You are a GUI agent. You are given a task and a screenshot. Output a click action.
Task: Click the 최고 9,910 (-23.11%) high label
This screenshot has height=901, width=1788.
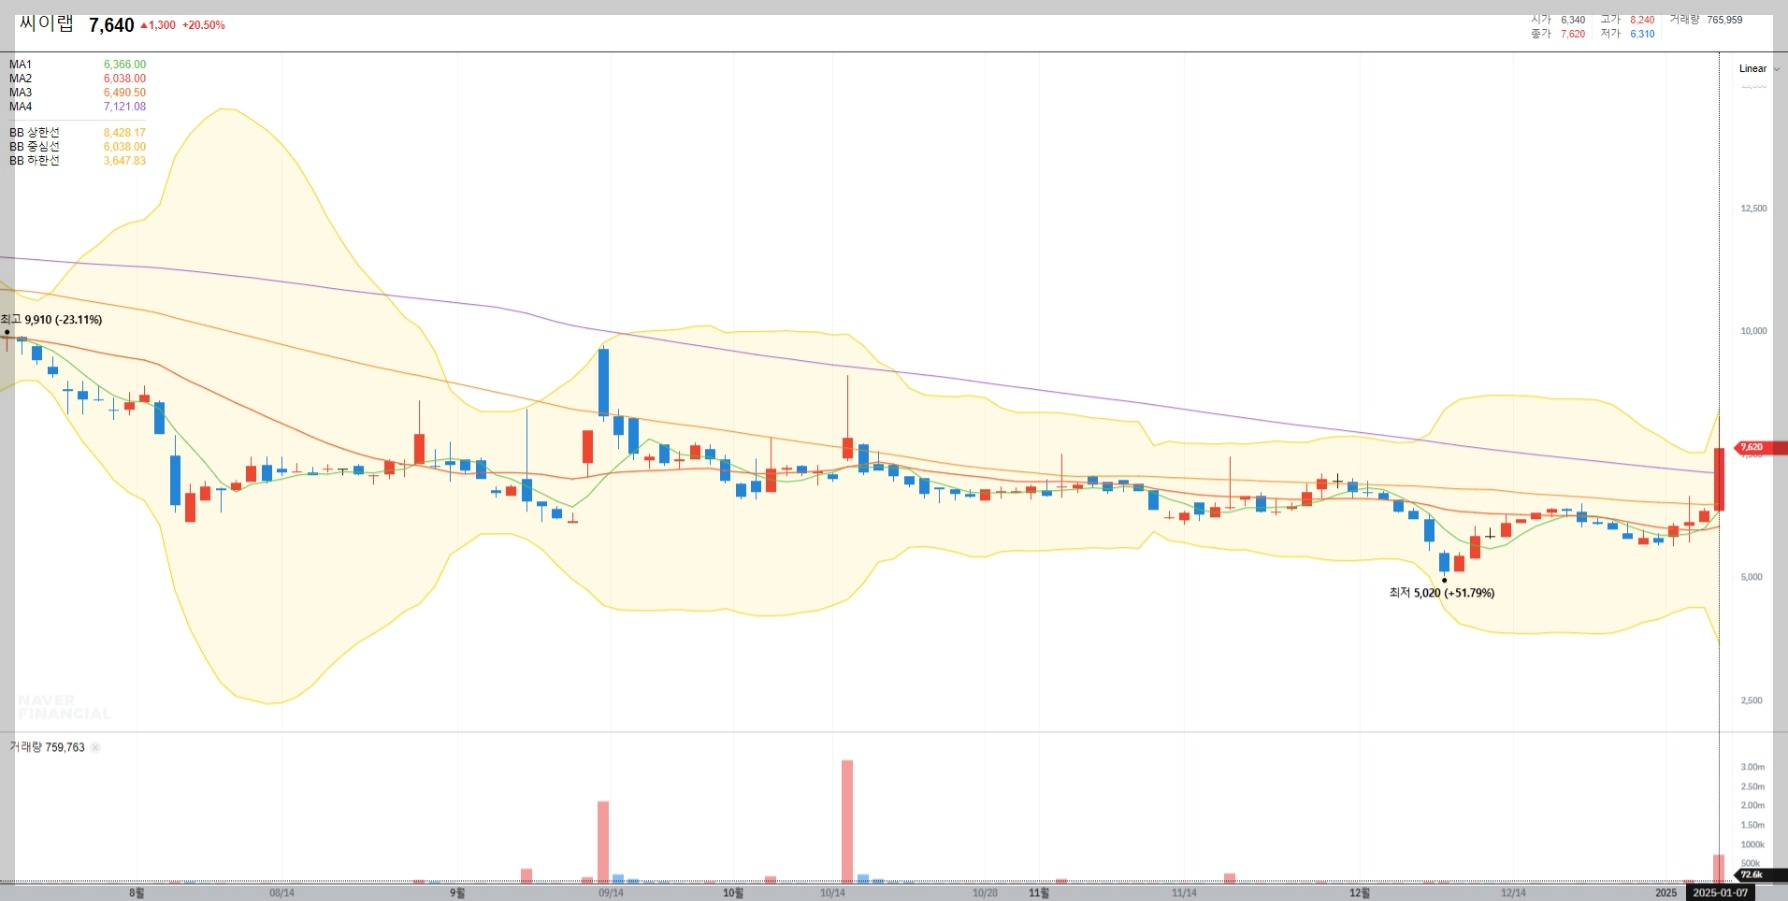pos(51,320)
